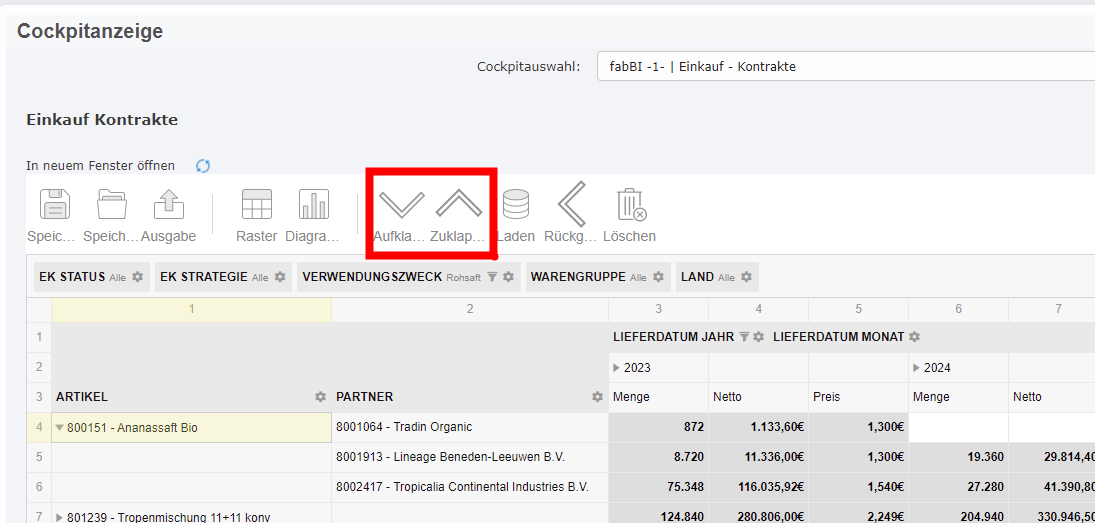Click In neuem Fenster öffnen link
Image resolution: width=1095 pixels, height=523 pixels.
[x=101, y=165]
